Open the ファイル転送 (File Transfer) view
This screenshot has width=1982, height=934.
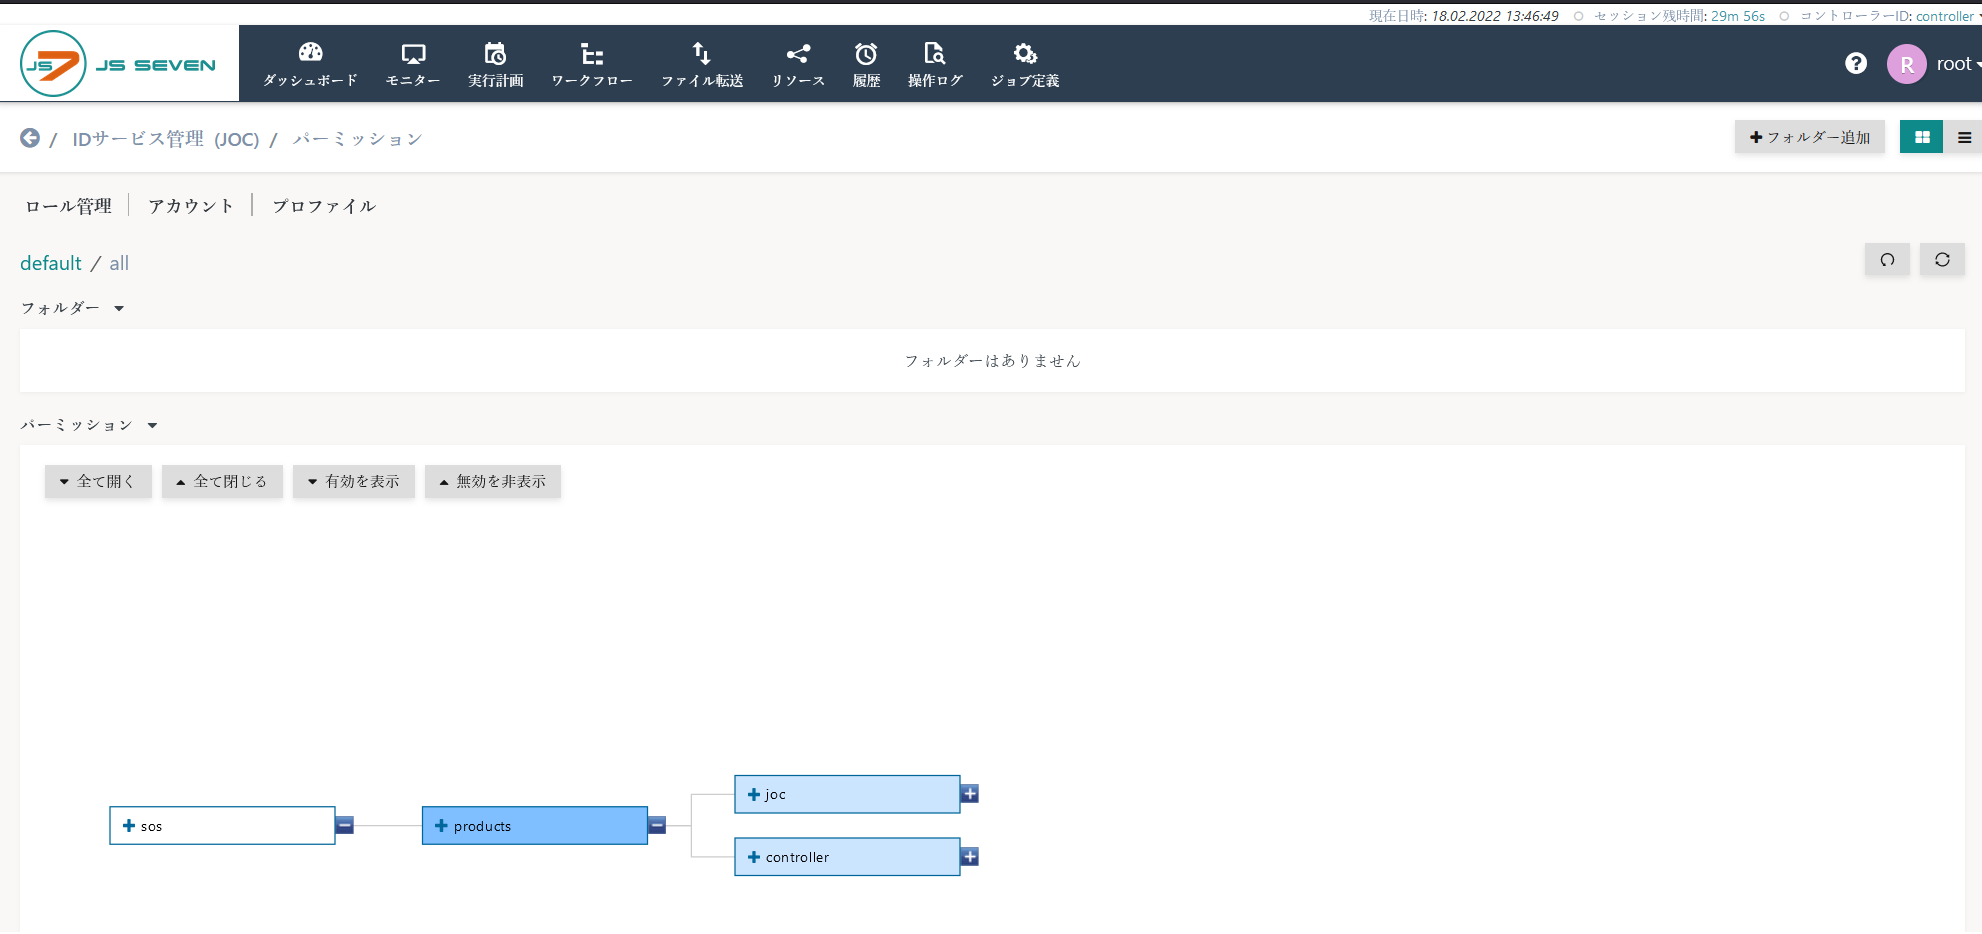[x=702, y=62]
